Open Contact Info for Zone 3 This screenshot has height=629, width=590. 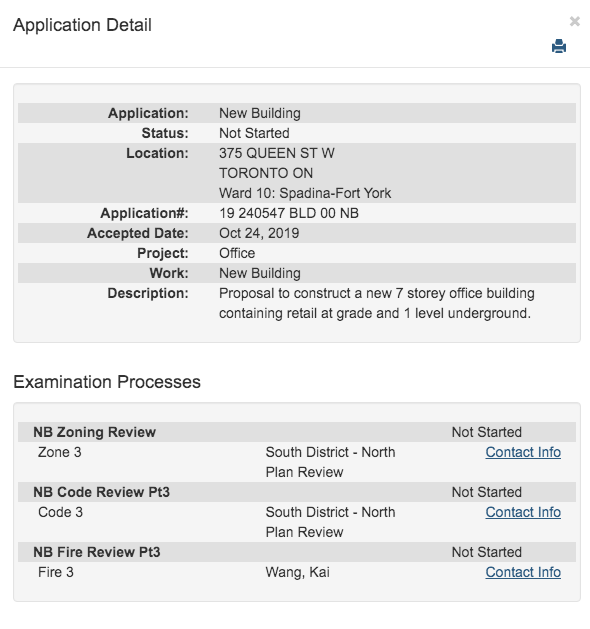click(523, 452)
